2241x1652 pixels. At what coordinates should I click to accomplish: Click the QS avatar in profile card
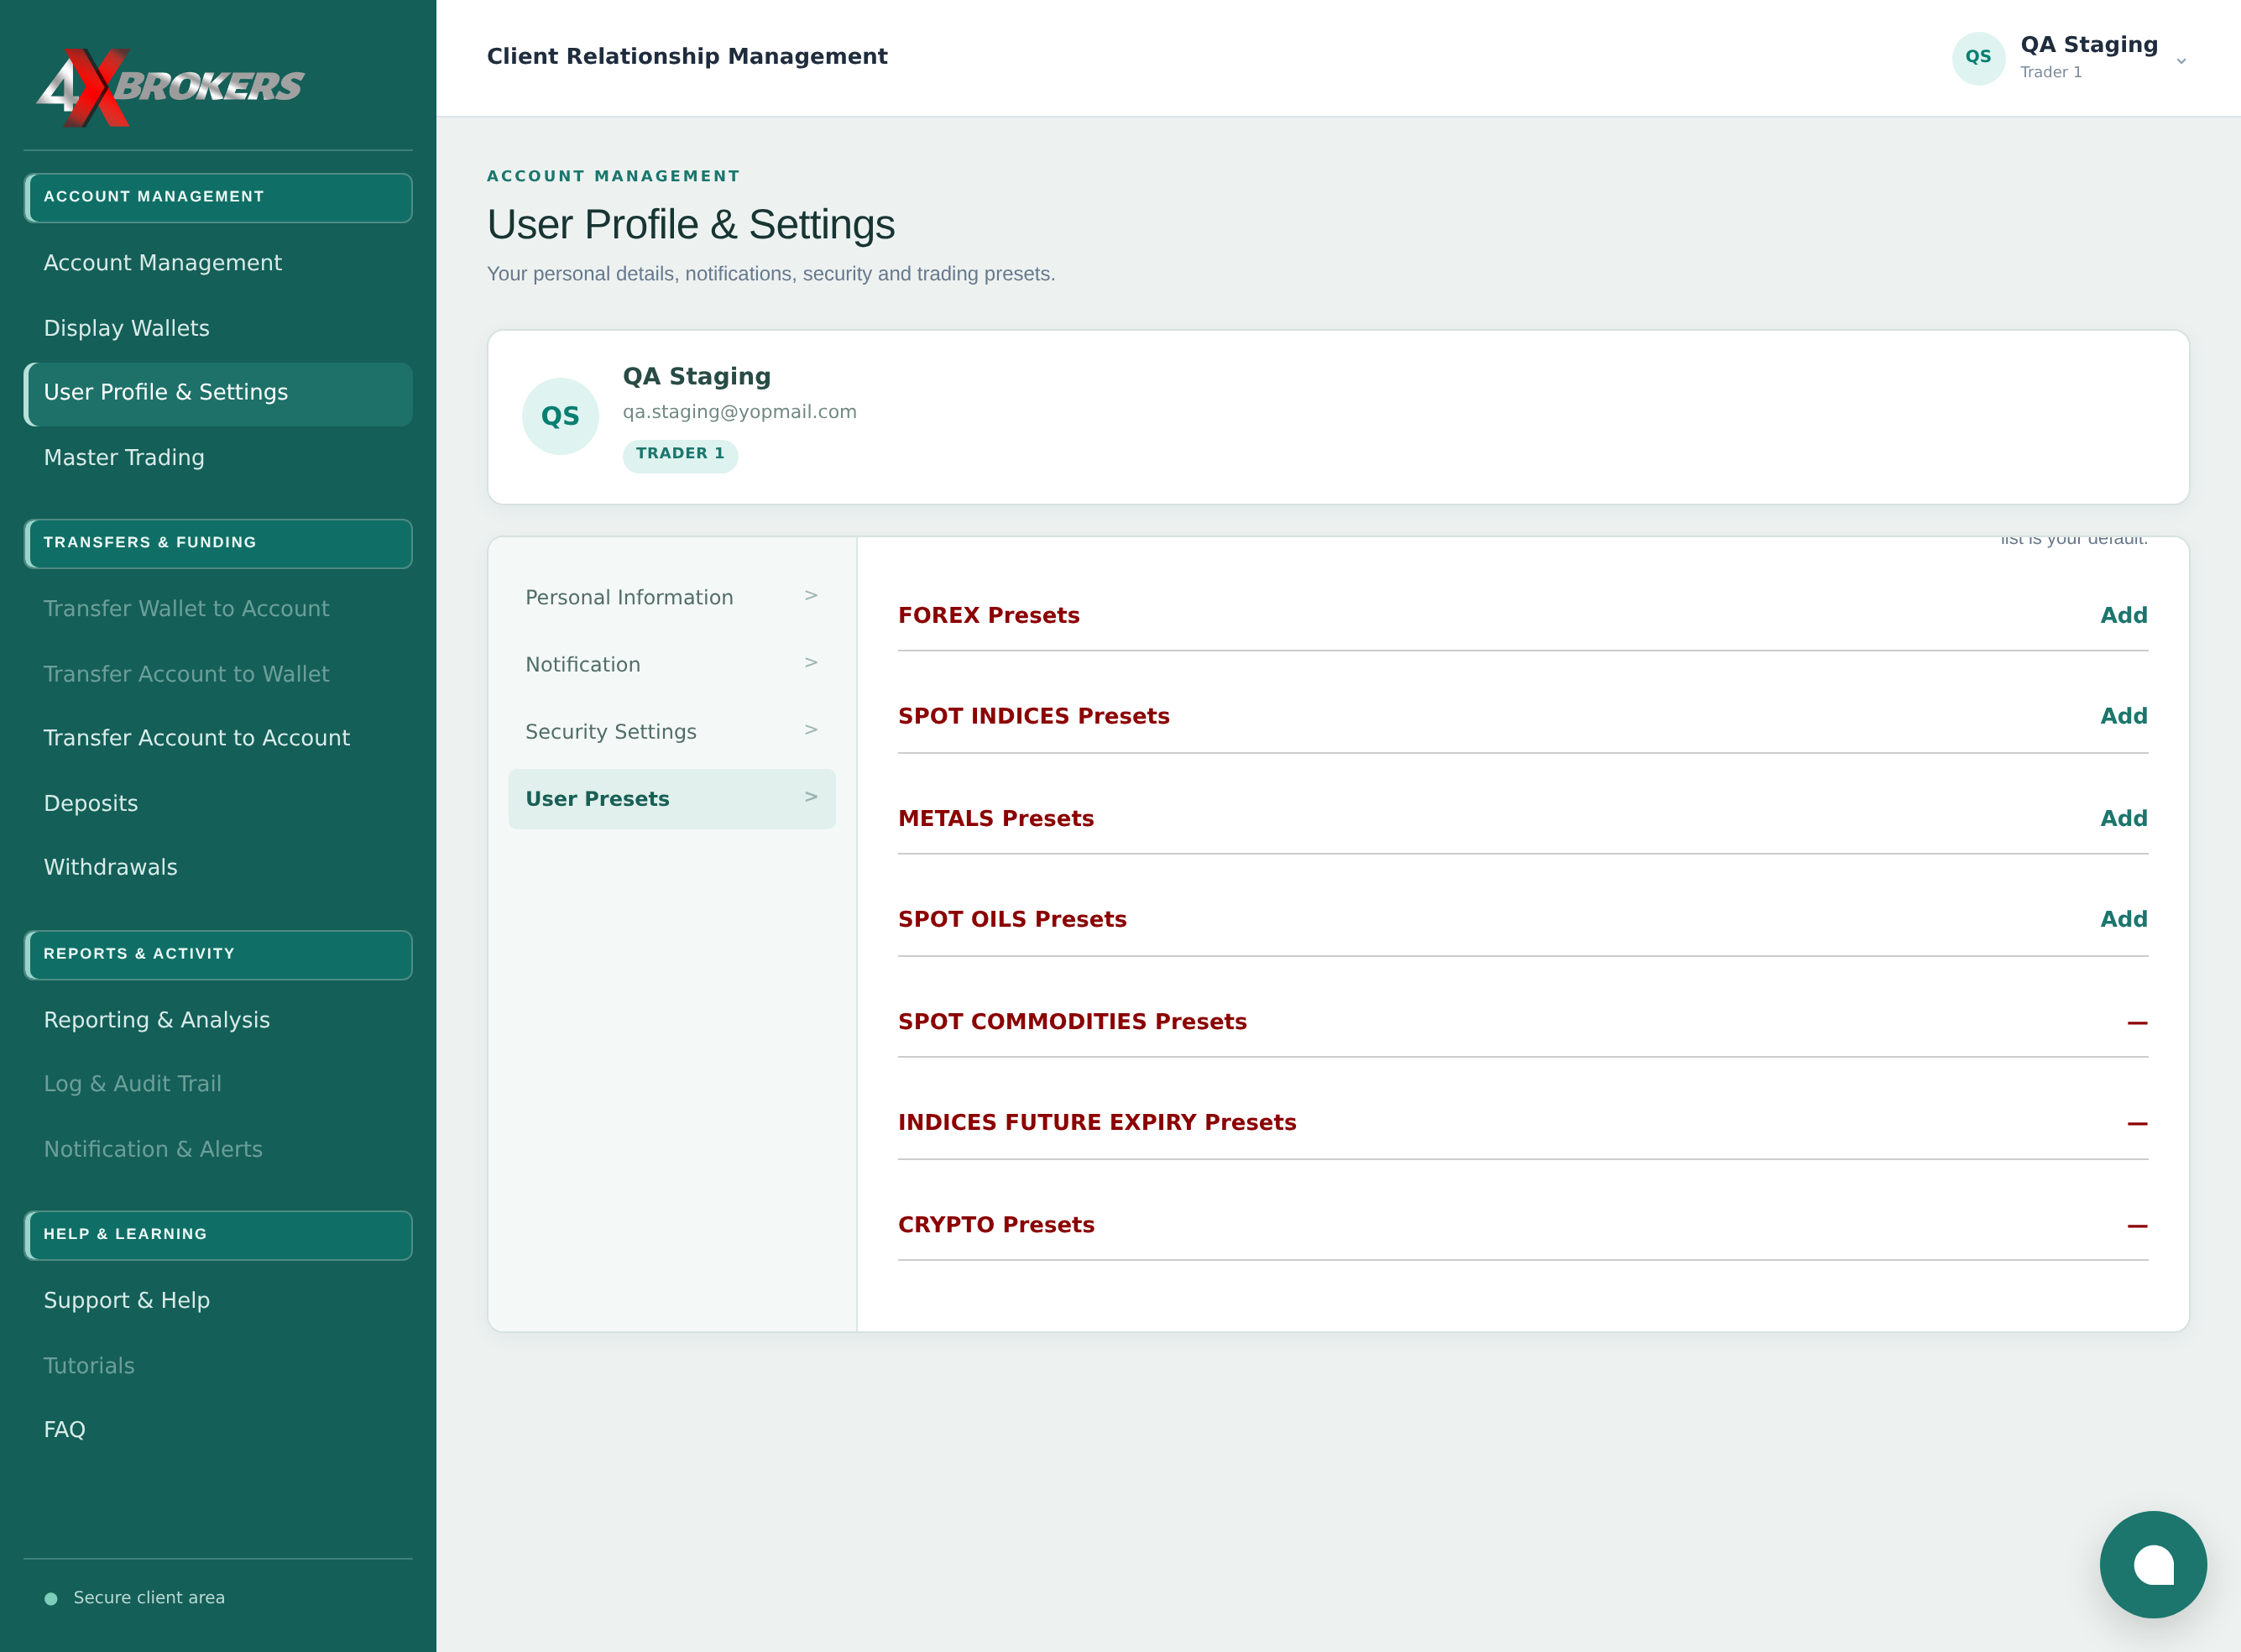pyautogui.click(x=560, y=416)
